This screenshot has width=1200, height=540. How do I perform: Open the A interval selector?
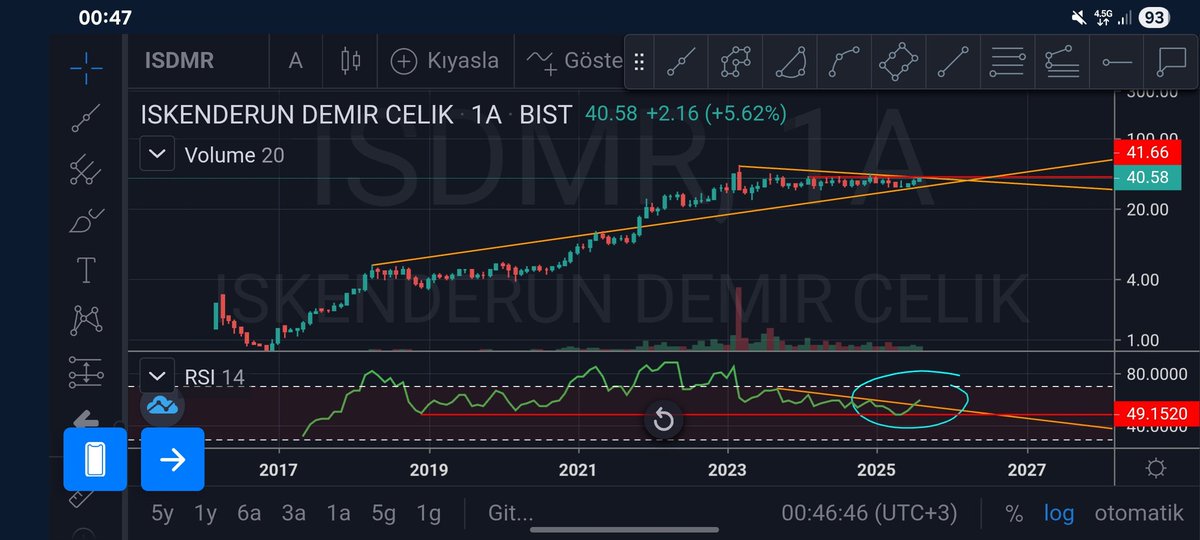pos(295,61)
